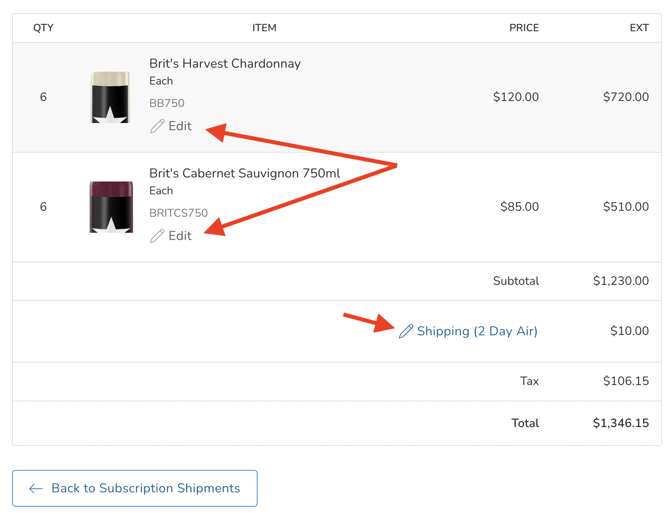Select the BRITCS750 SKU text
The width and height of the screenshot is (670, 516).
[x=179, y=213]
